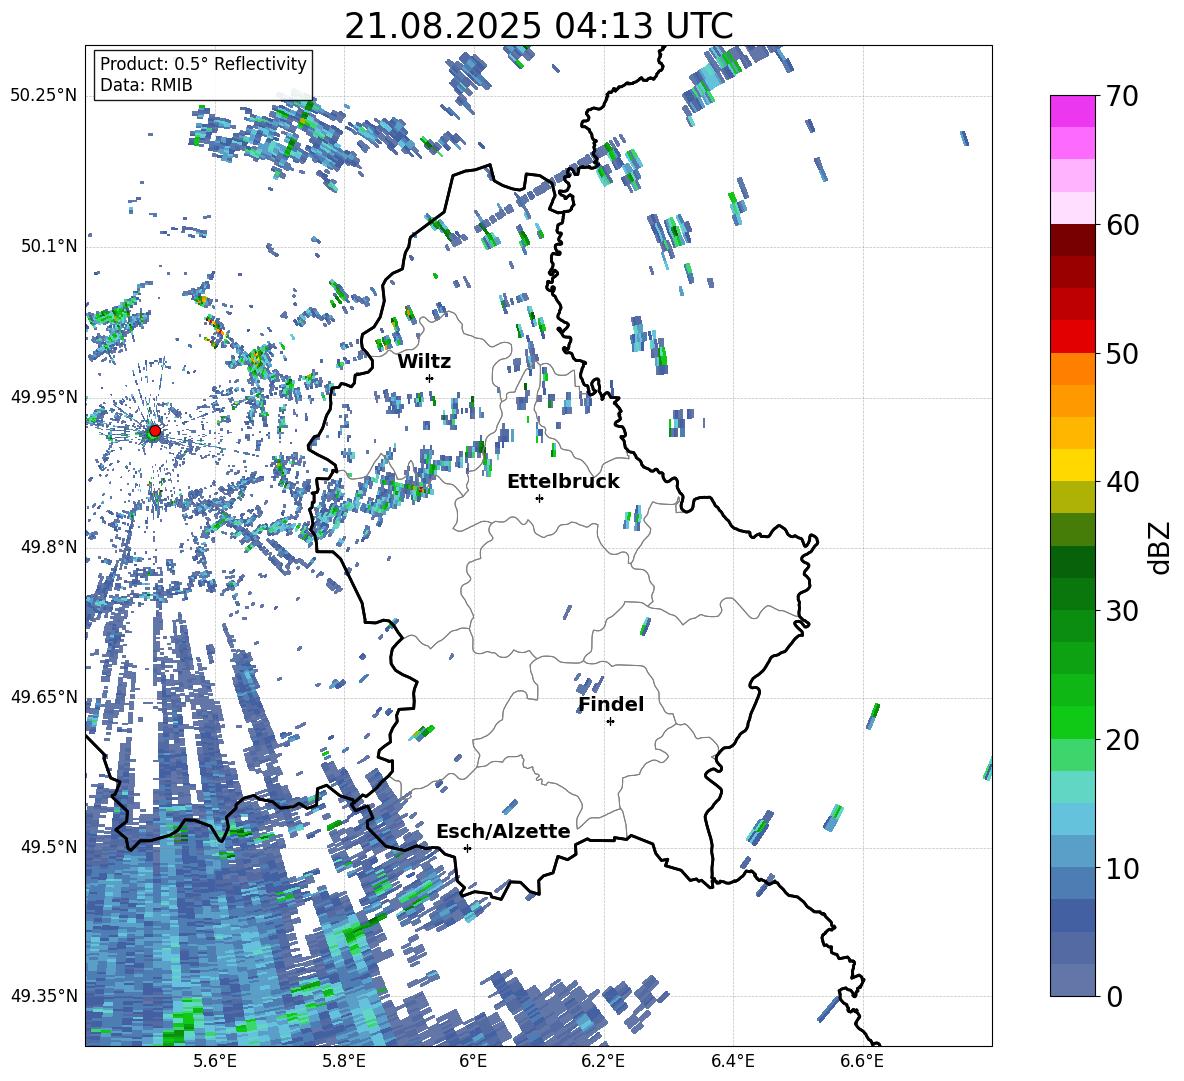The height and width of the screenshot is (1081, 1184).
Task: Click the dark red colorbar segment below 60
Action: [x=1072, y=240]
